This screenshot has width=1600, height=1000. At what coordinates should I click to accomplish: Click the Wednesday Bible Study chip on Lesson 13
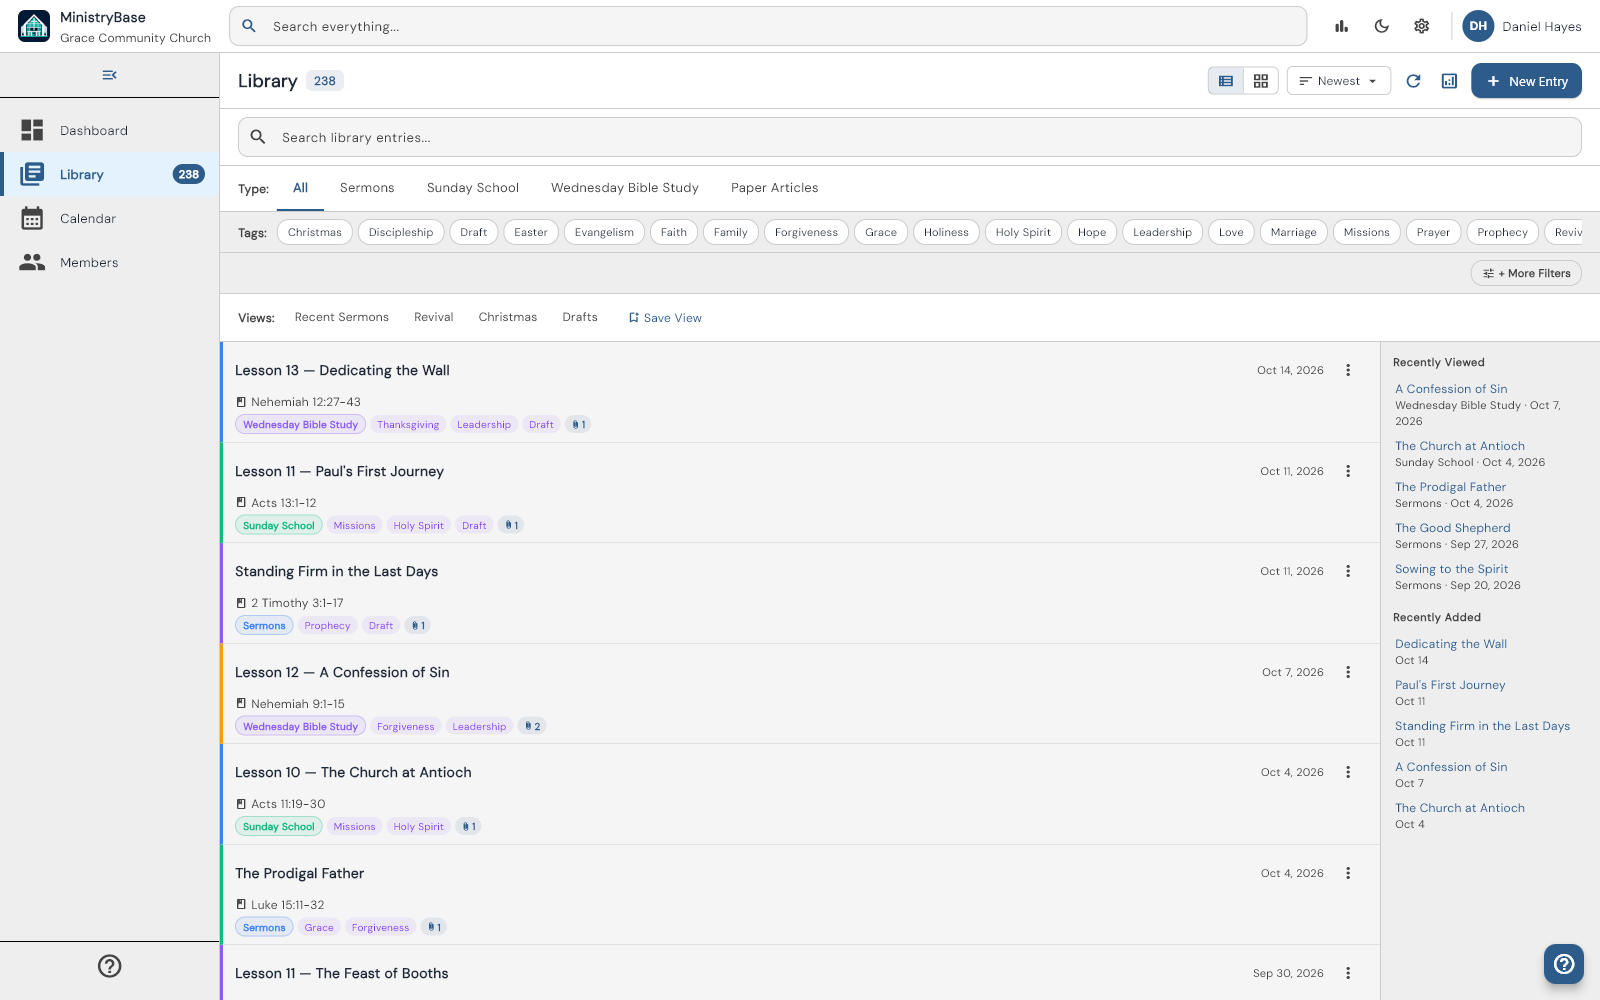pos(300,424)
